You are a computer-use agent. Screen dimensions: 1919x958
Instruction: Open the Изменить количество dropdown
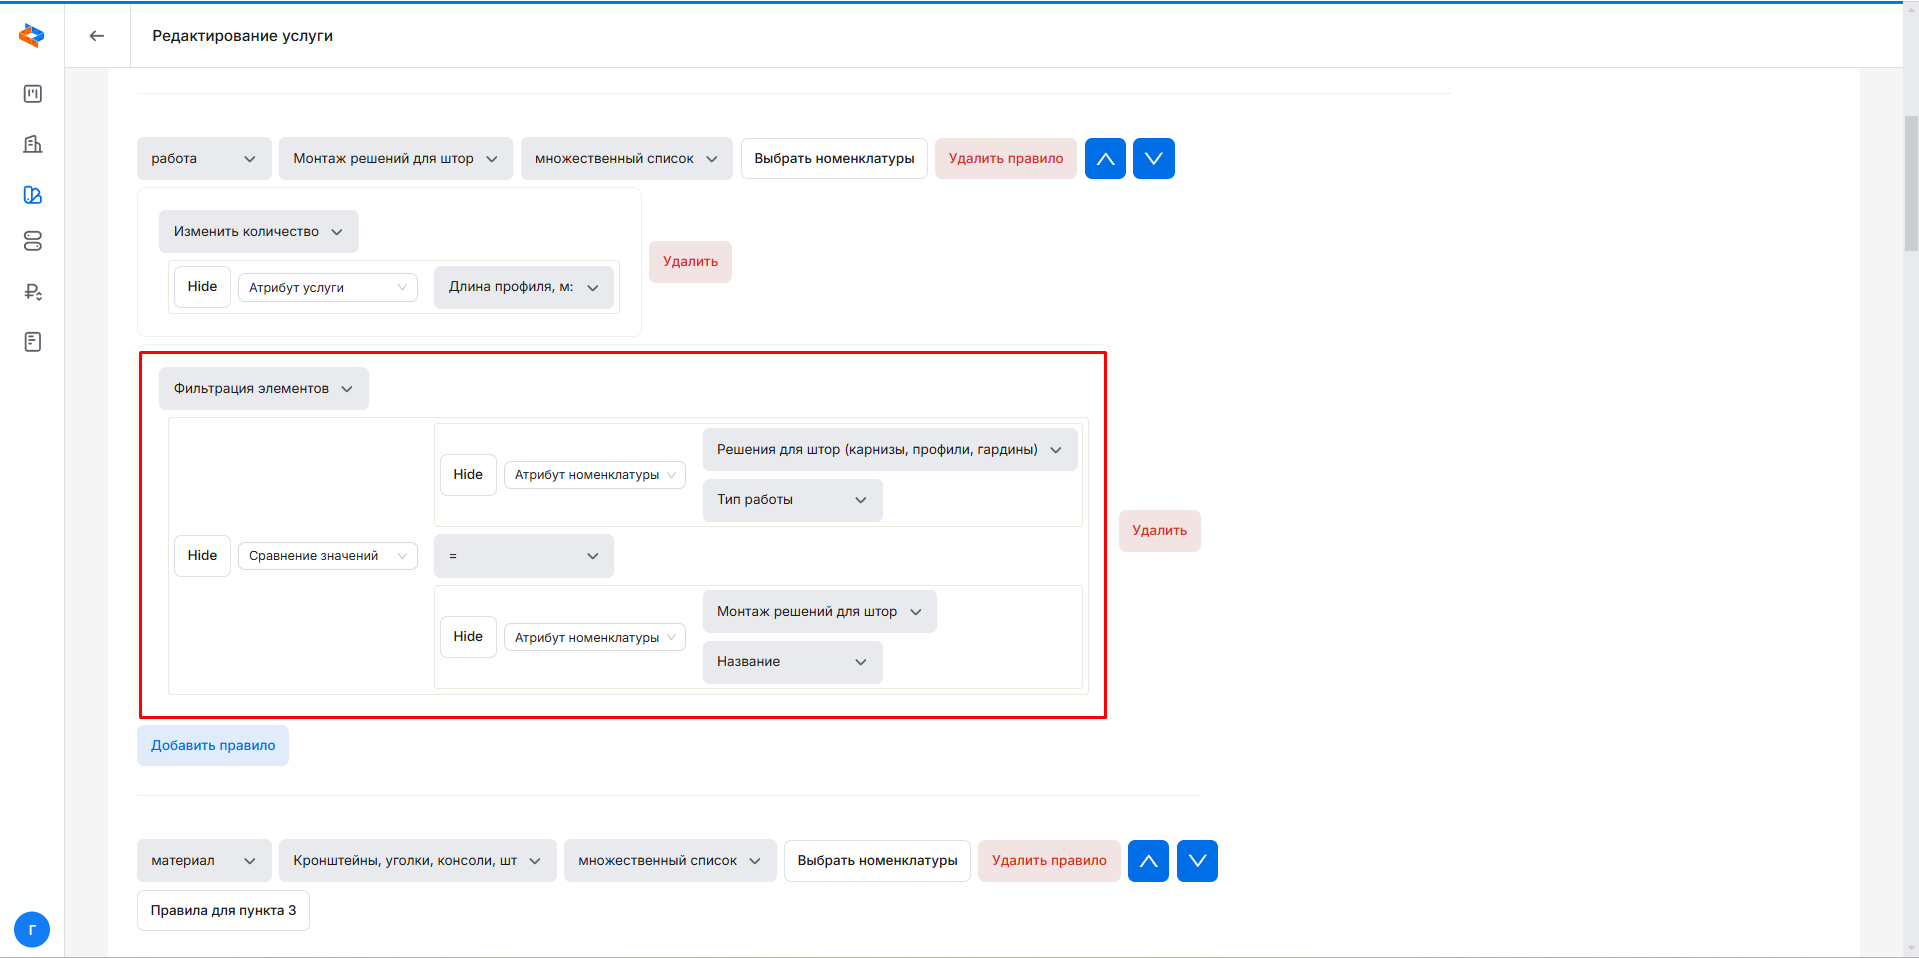(258, 232)
